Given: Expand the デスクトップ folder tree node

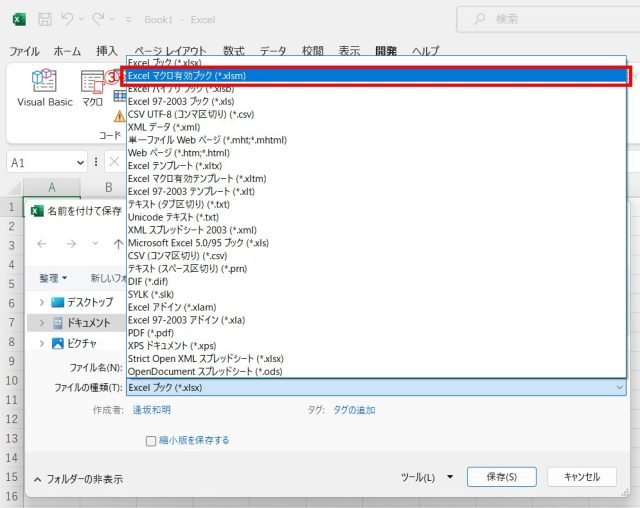Looking at the screenshot, I should (41, 302).
